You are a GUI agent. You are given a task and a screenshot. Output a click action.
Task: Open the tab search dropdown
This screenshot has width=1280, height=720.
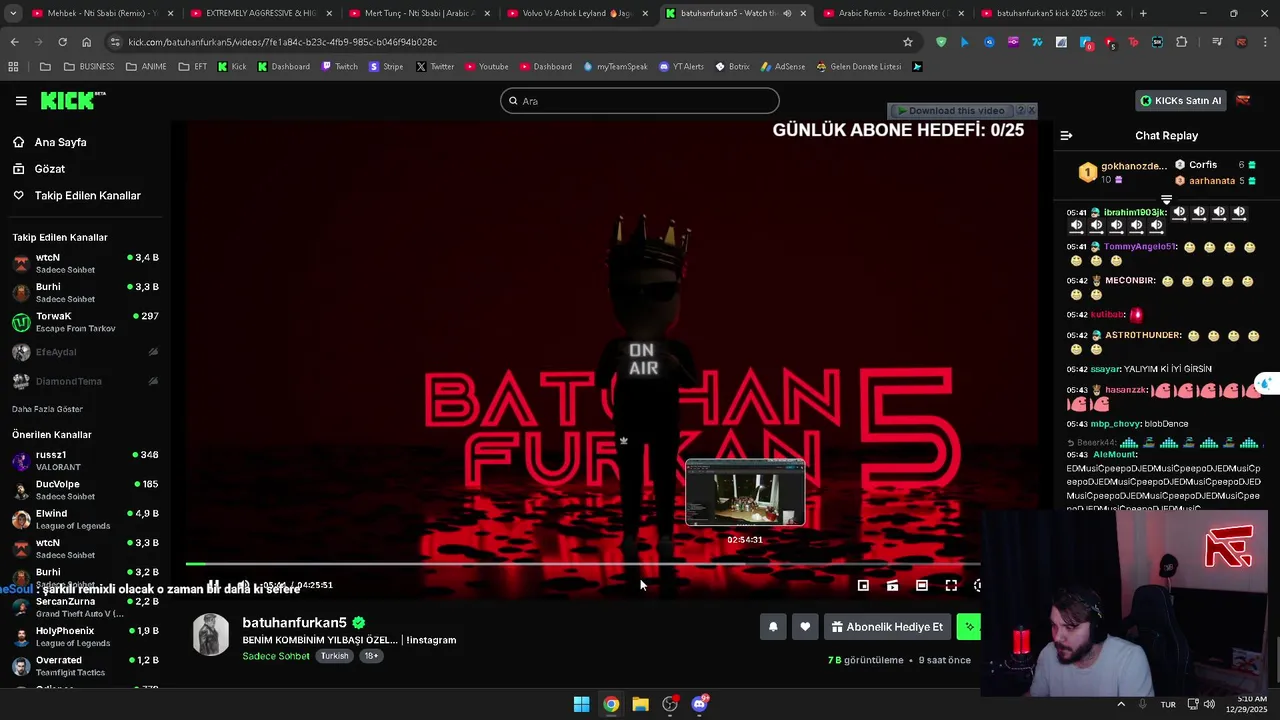(x=12, y=13)
